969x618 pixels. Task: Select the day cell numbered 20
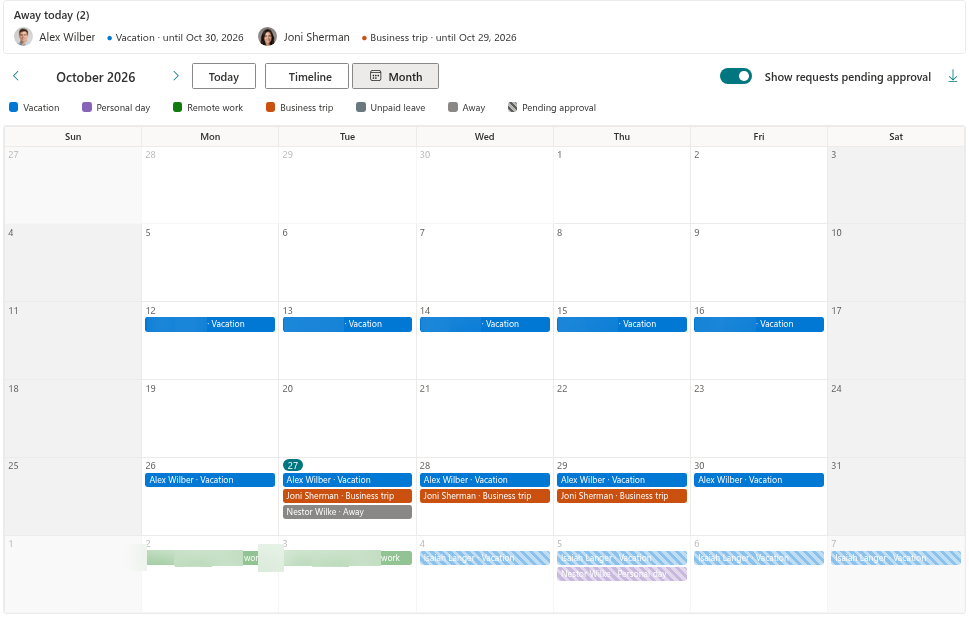pos(347,418)
